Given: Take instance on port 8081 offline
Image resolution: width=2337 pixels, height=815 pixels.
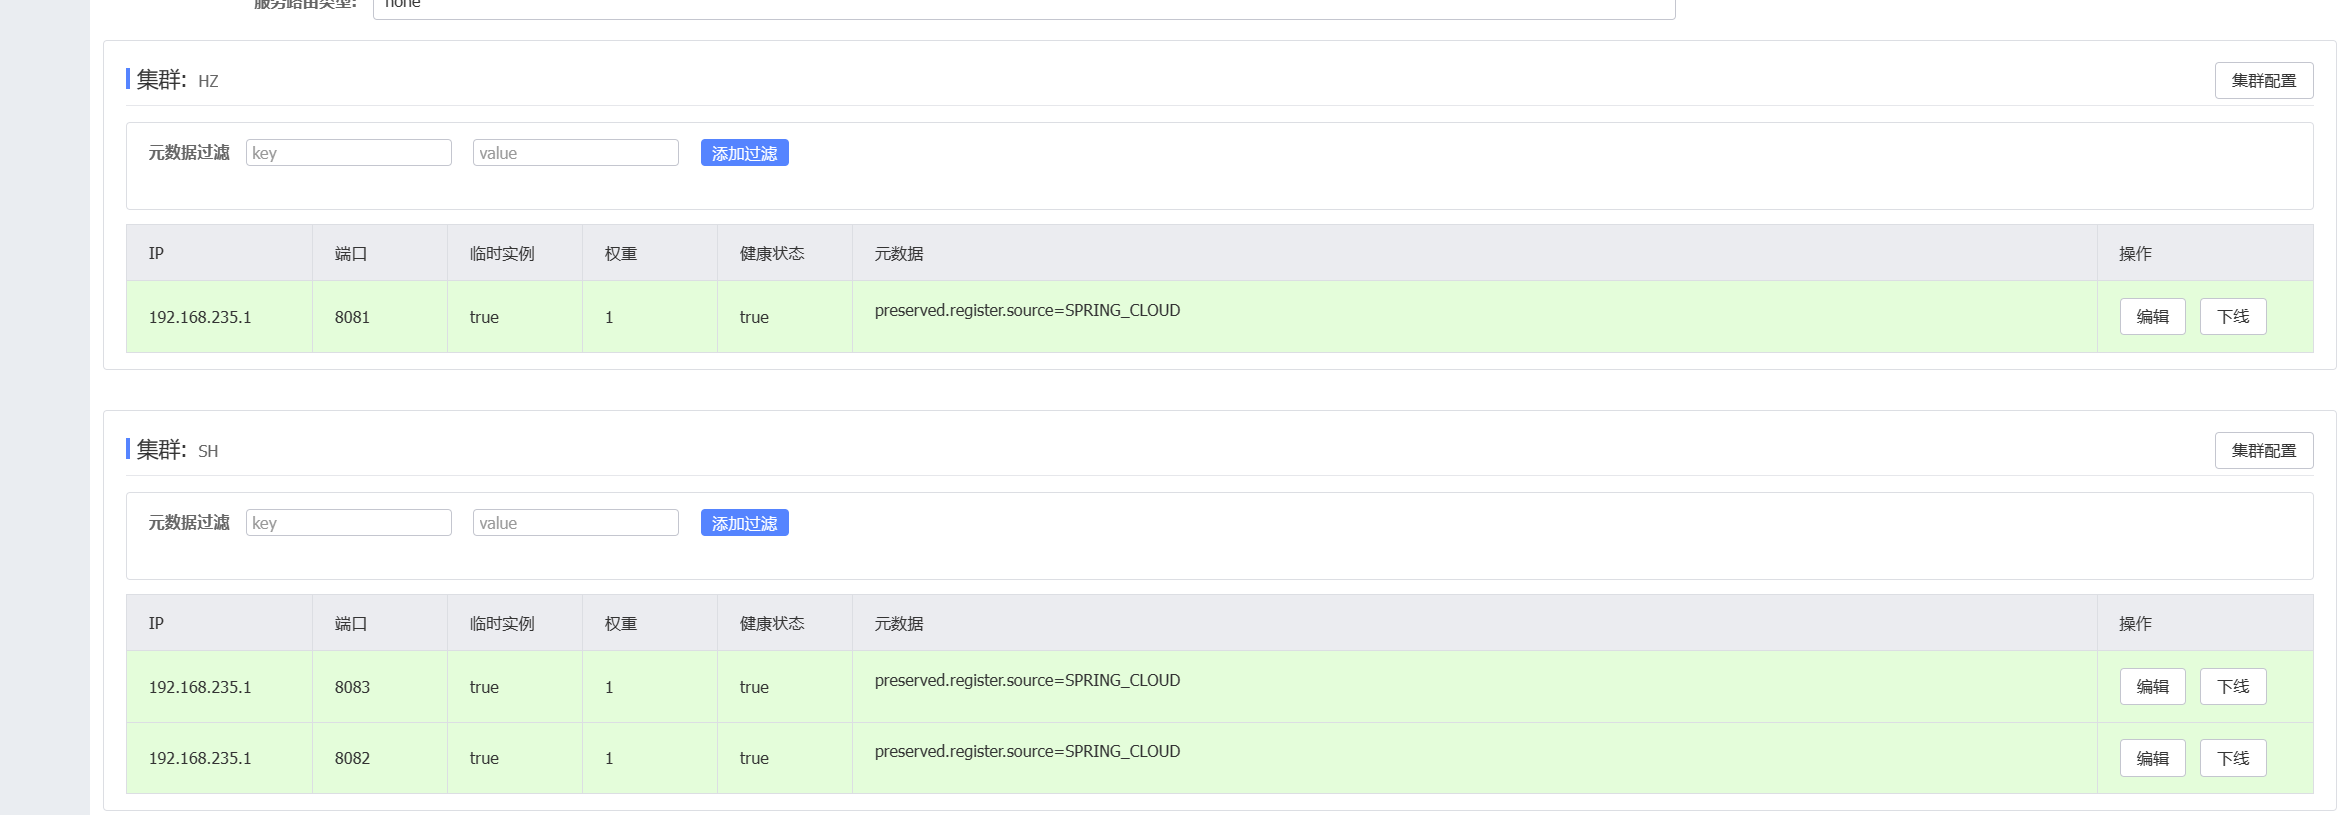Looking at the screenshot, I should 2233,317.
